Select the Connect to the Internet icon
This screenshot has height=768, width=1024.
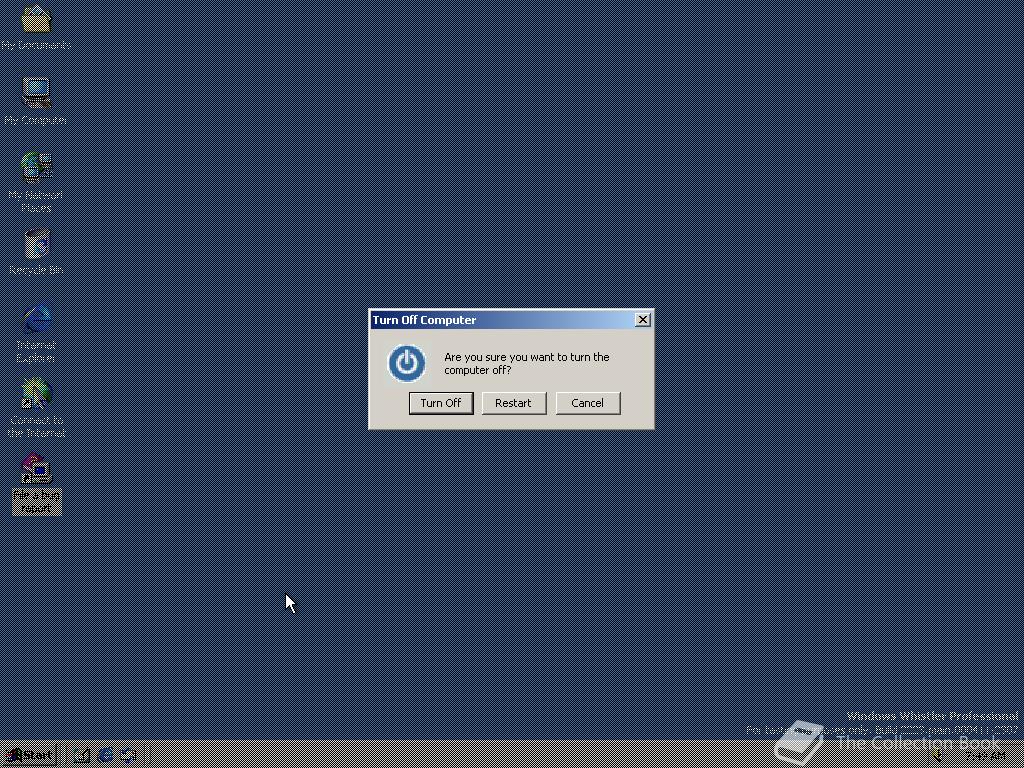click(x=36, y=408)
